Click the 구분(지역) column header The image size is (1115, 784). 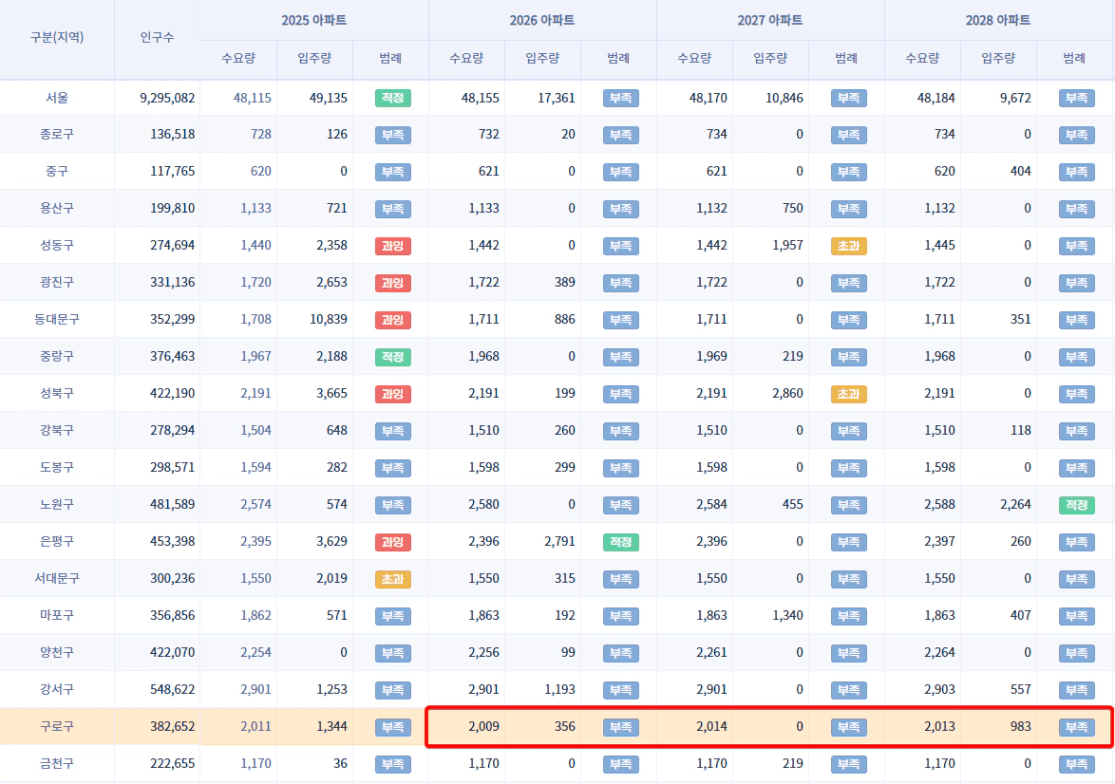coord(57,37)
